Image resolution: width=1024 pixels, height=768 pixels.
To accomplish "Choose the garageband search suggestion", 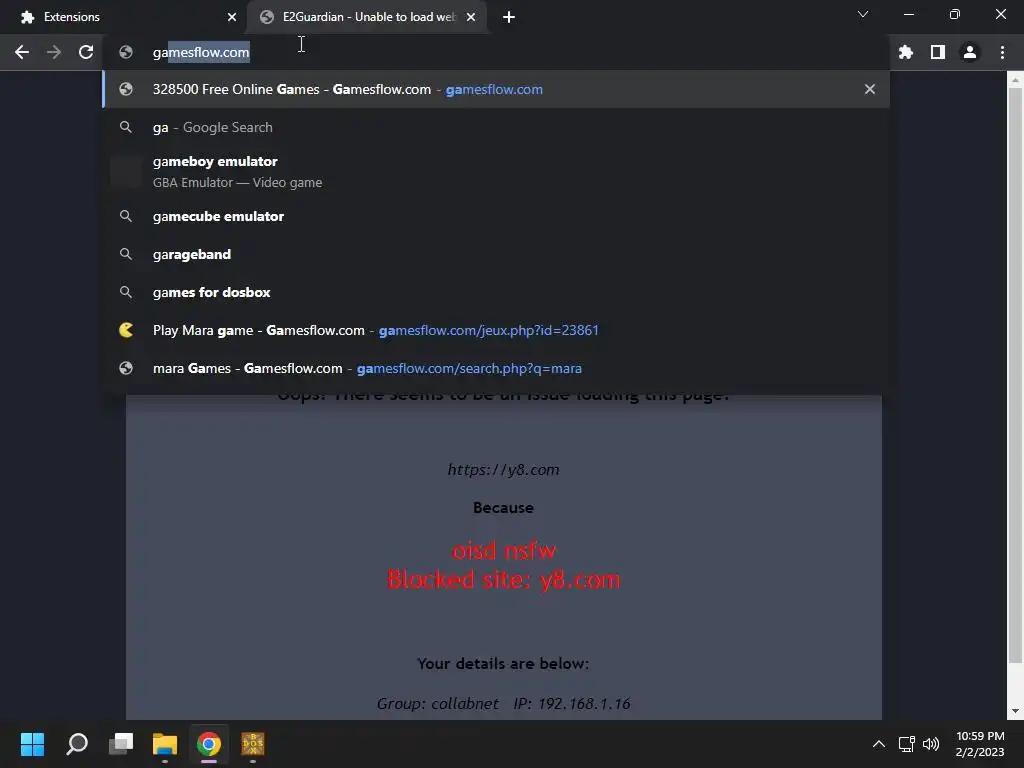I will click(x=496, y=254).
